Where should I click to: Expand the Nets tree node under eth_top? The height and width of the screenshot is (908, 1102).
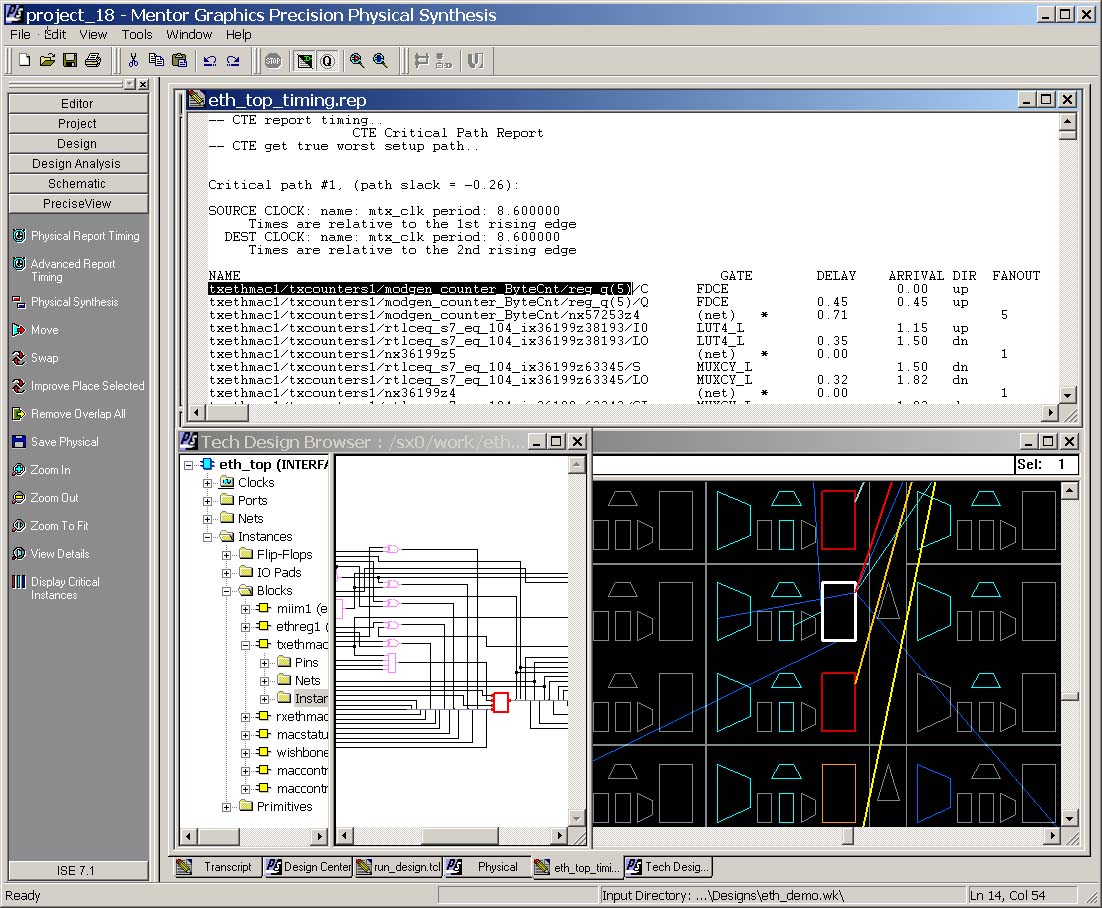tap(207, 519)
